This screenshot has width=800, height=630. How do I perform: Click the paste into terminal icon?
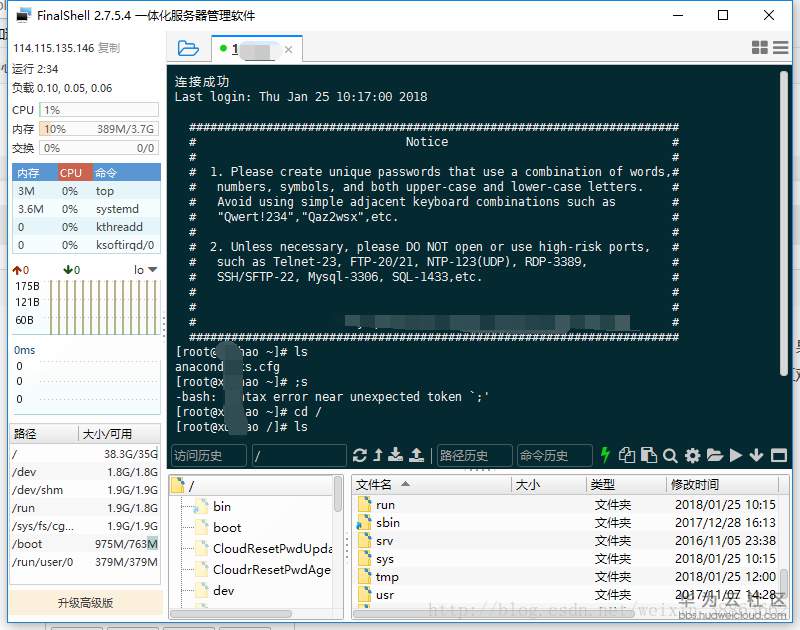[648, 455]
